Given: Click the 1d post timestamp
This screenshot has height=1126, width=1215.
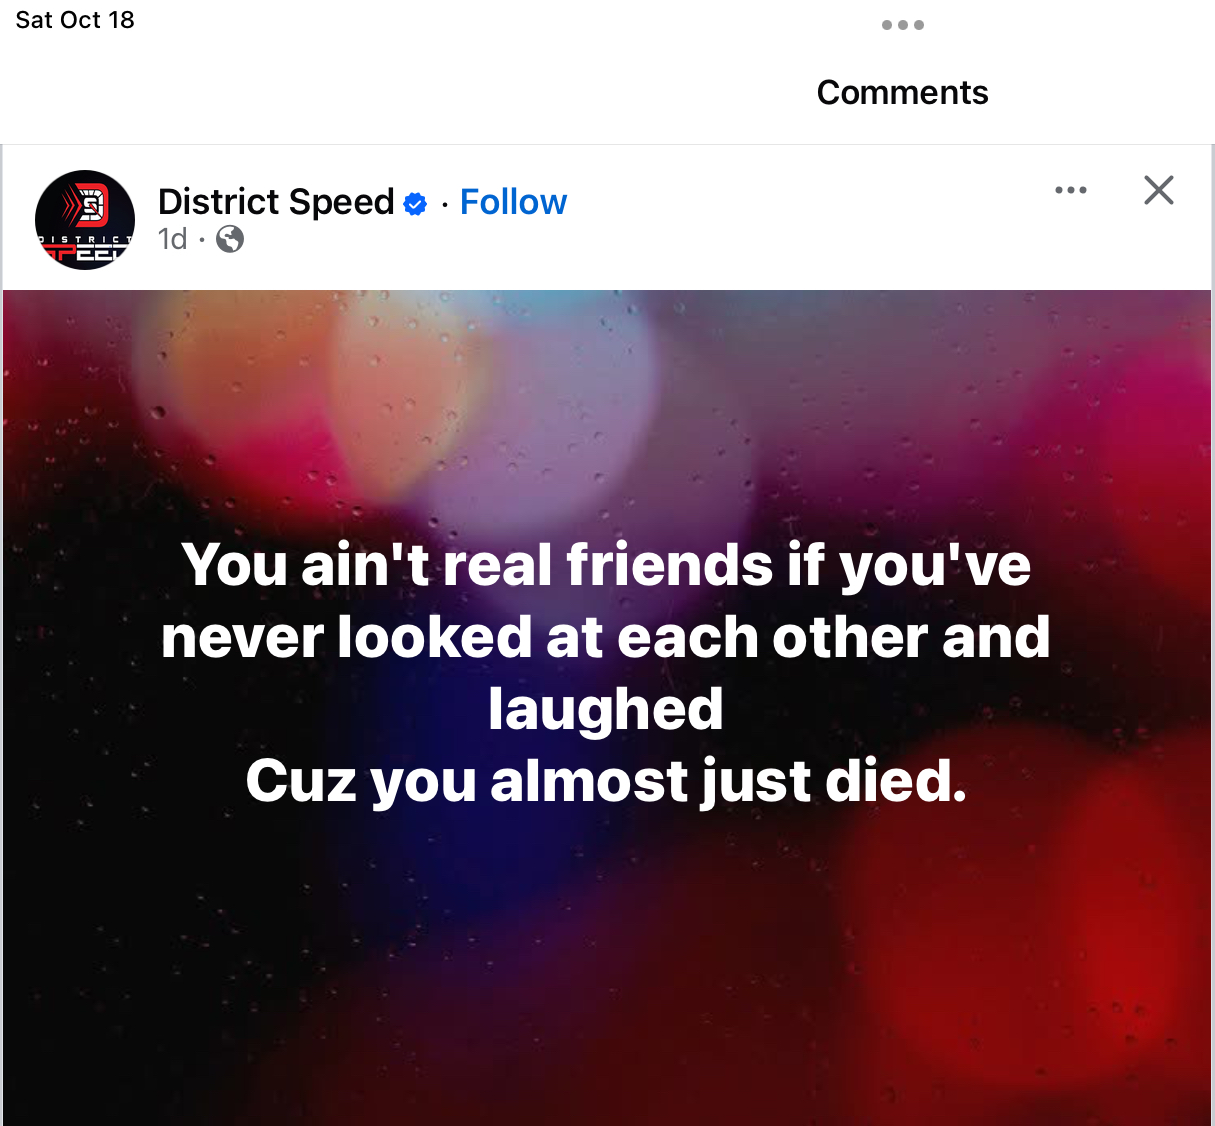Looking at the screenshot, I should coord(172,239).
